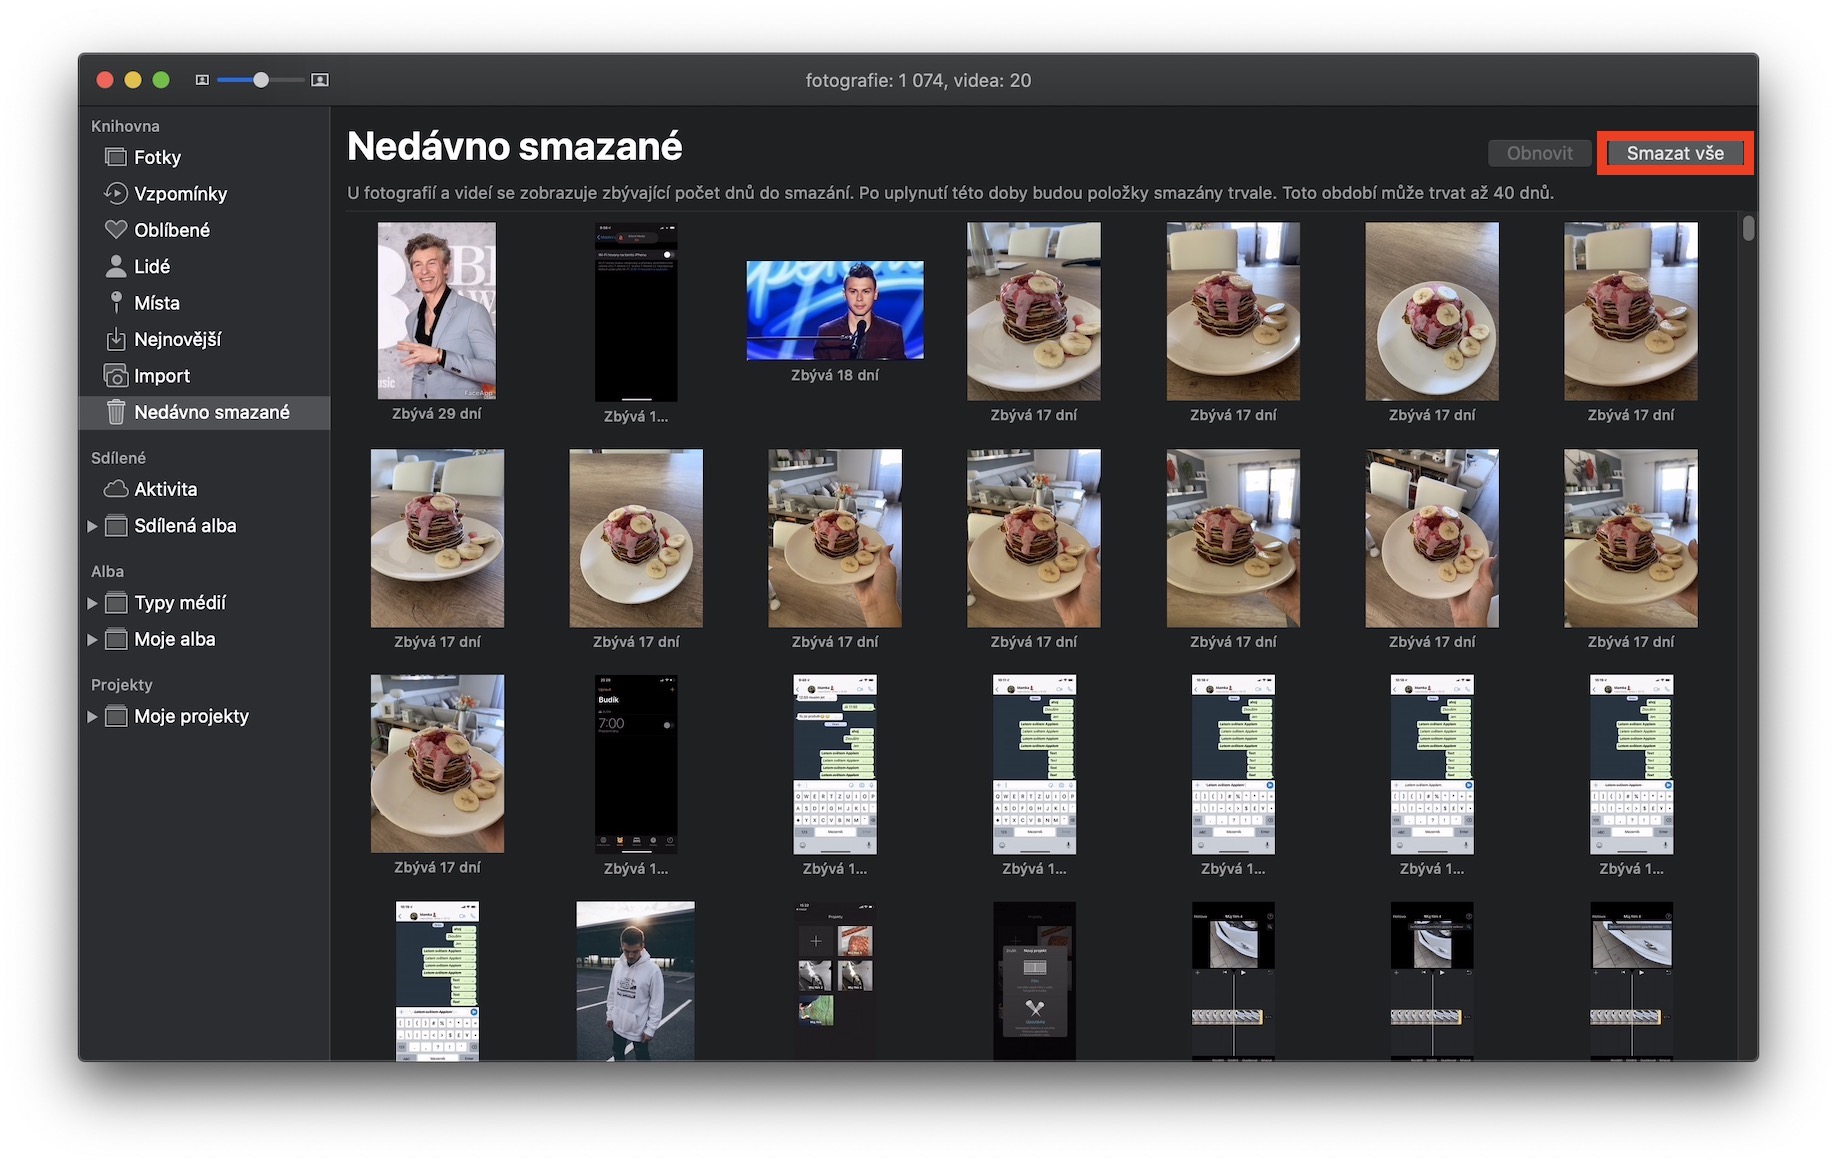Expand the Moje projekty disclosure triangle
The height and width of the screenshot is (1165, 1837).
point(92,717)
